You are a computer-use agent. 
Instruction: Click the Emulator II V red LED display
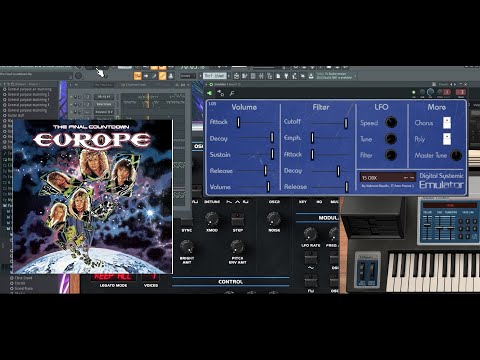pyautogui.click(x=449, y=205)
